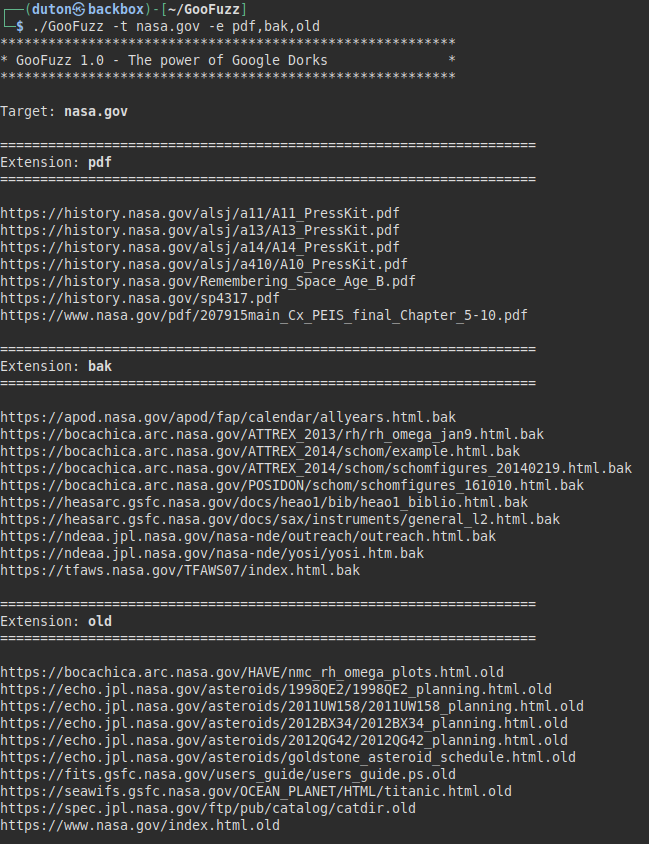649x844 pixels.
Task: Select the schomfigures_20140219.html.bak URL
Action: coord(316,468)
